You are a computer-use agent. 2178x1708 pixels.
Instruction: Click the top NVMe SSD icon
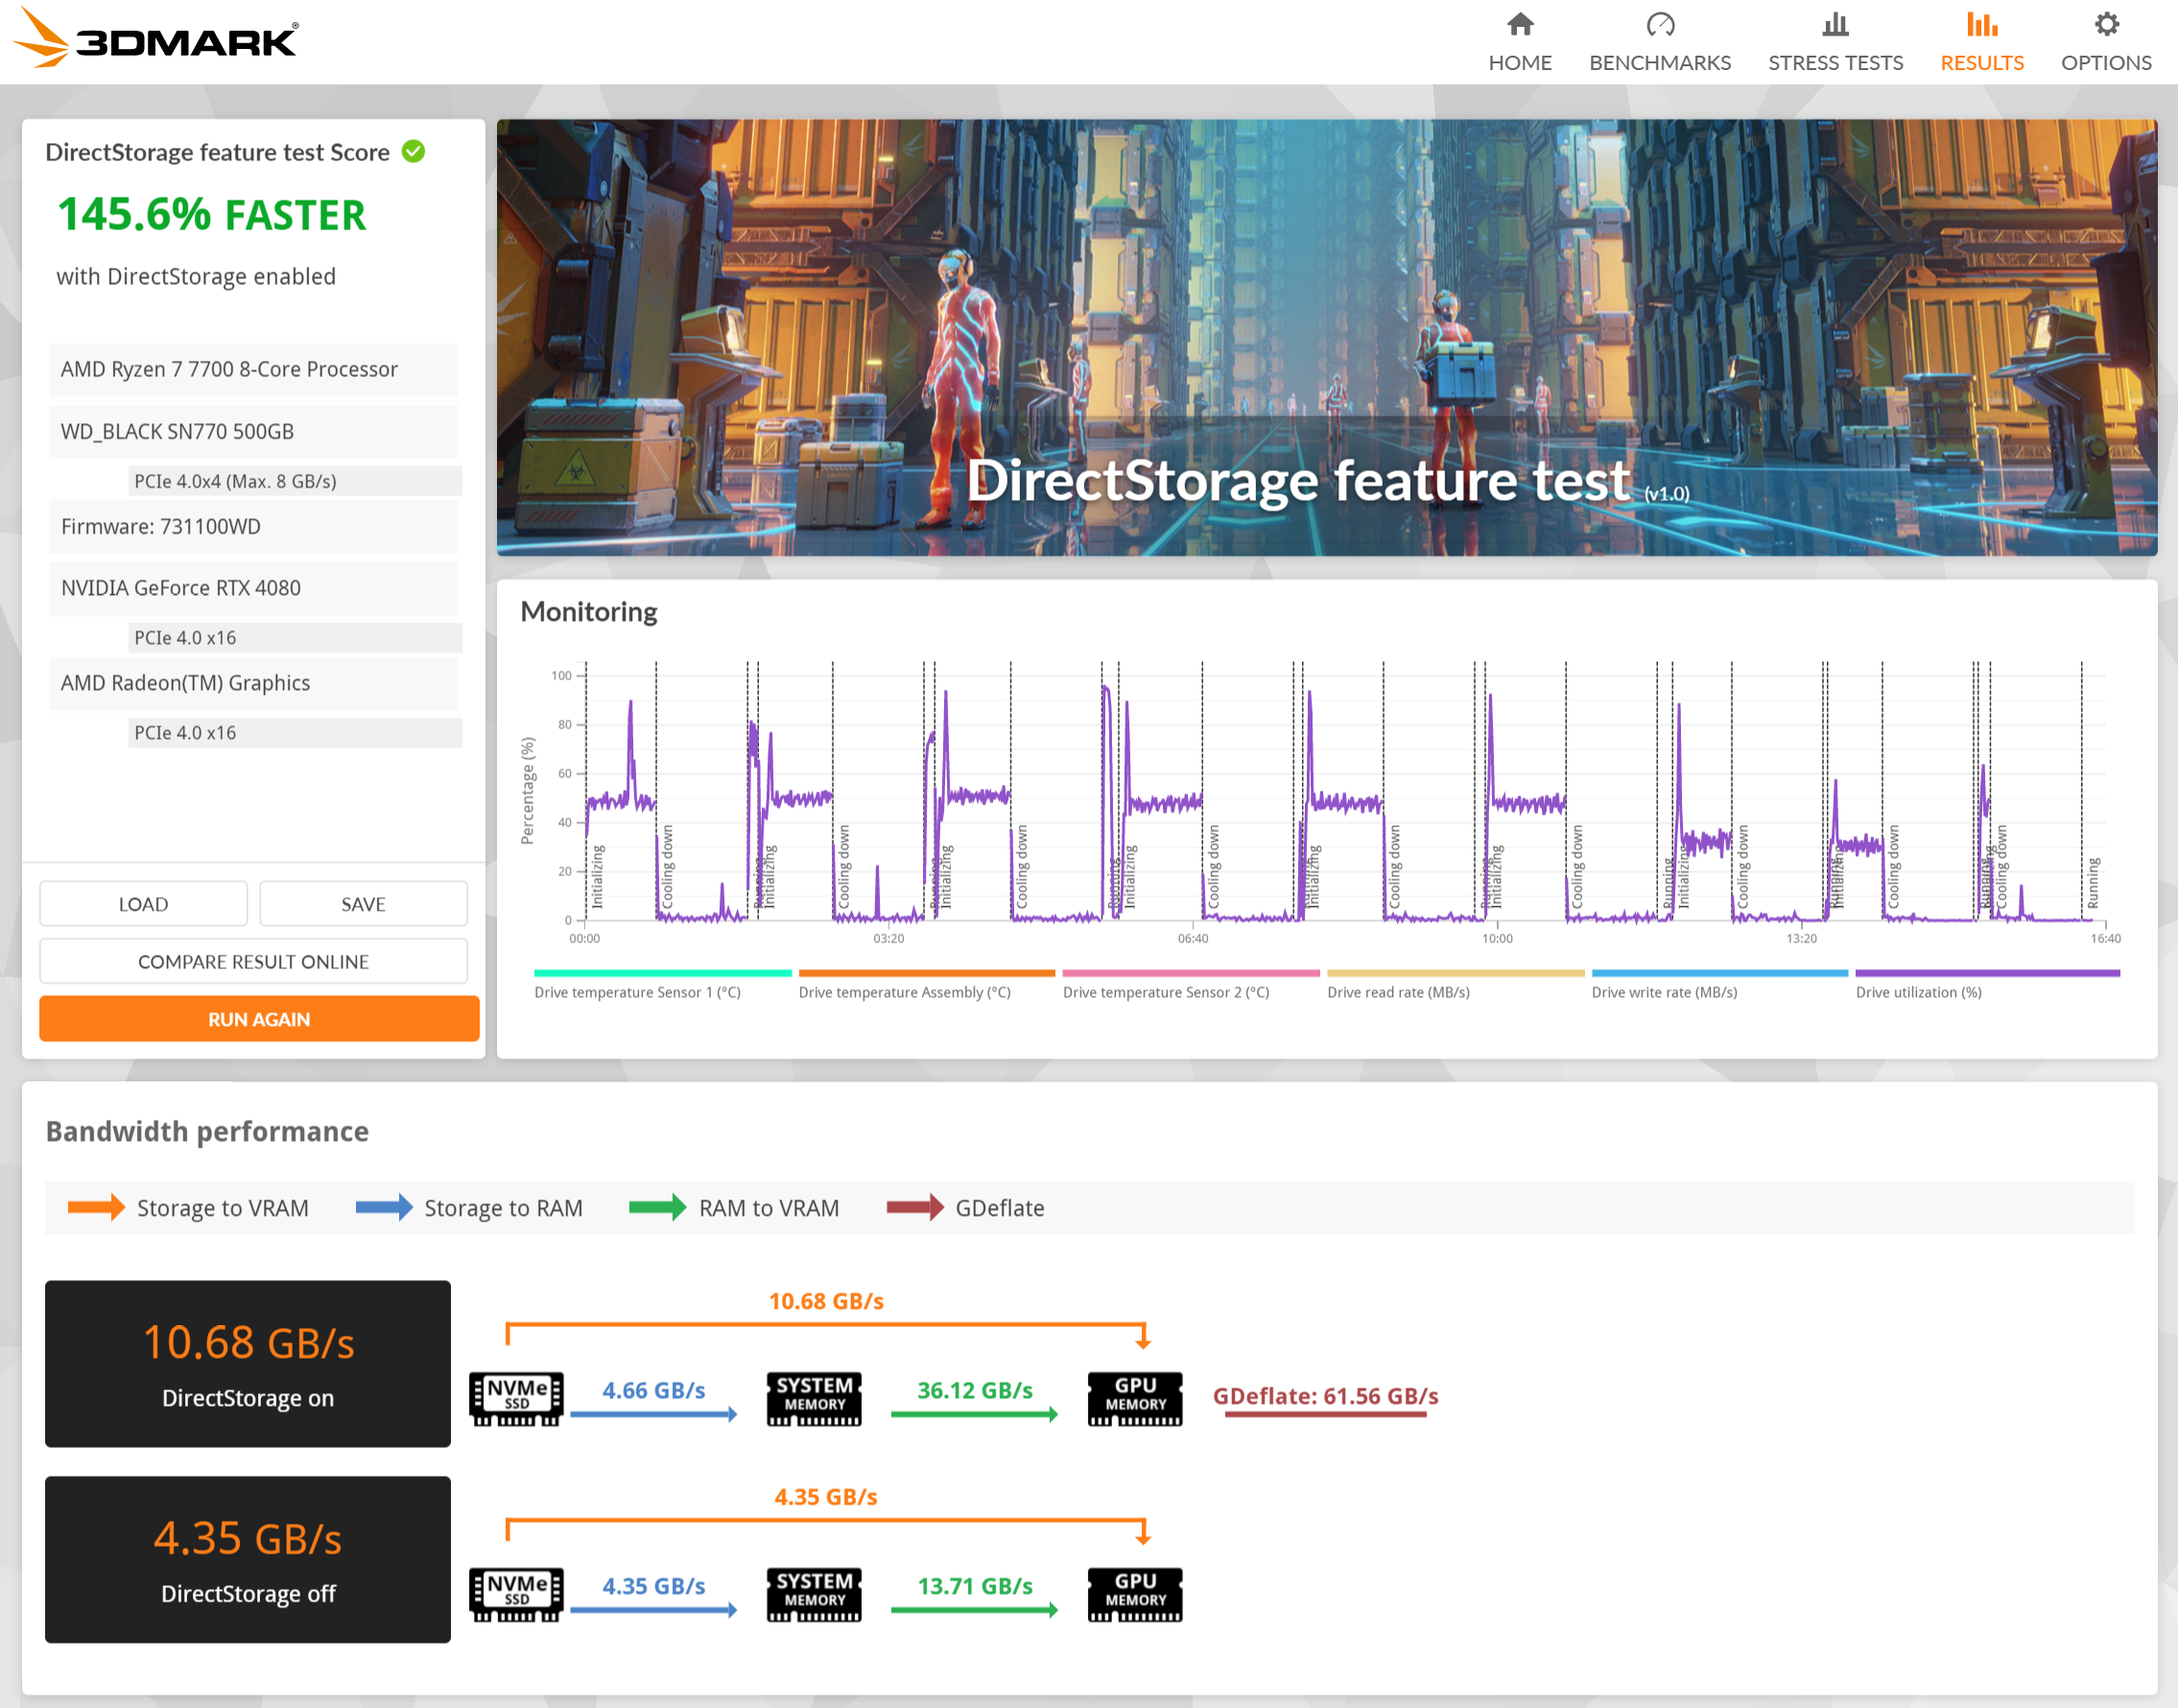(516, 1397)
